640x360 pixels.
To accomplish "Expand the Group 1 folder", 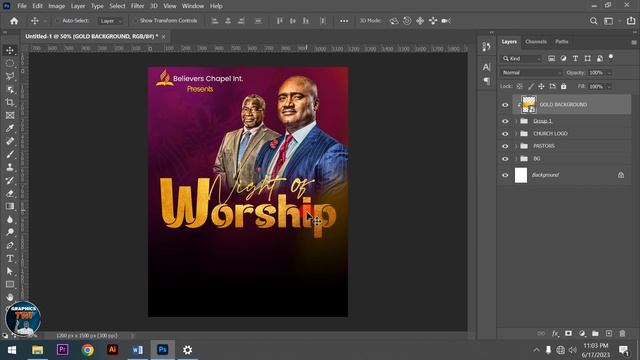I will pos(516,121).
